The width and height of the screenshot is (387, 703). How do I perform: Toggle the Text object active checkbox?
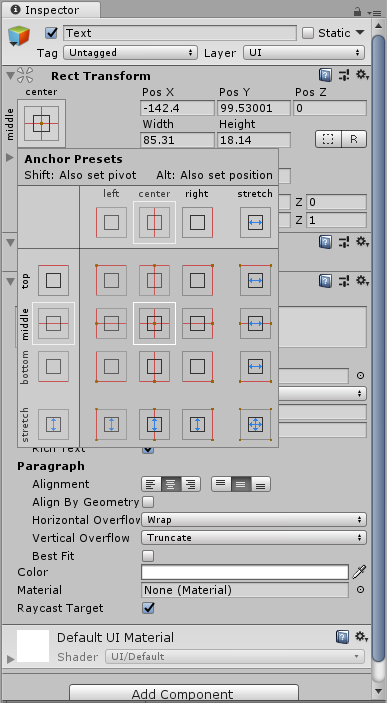point(52,33)
